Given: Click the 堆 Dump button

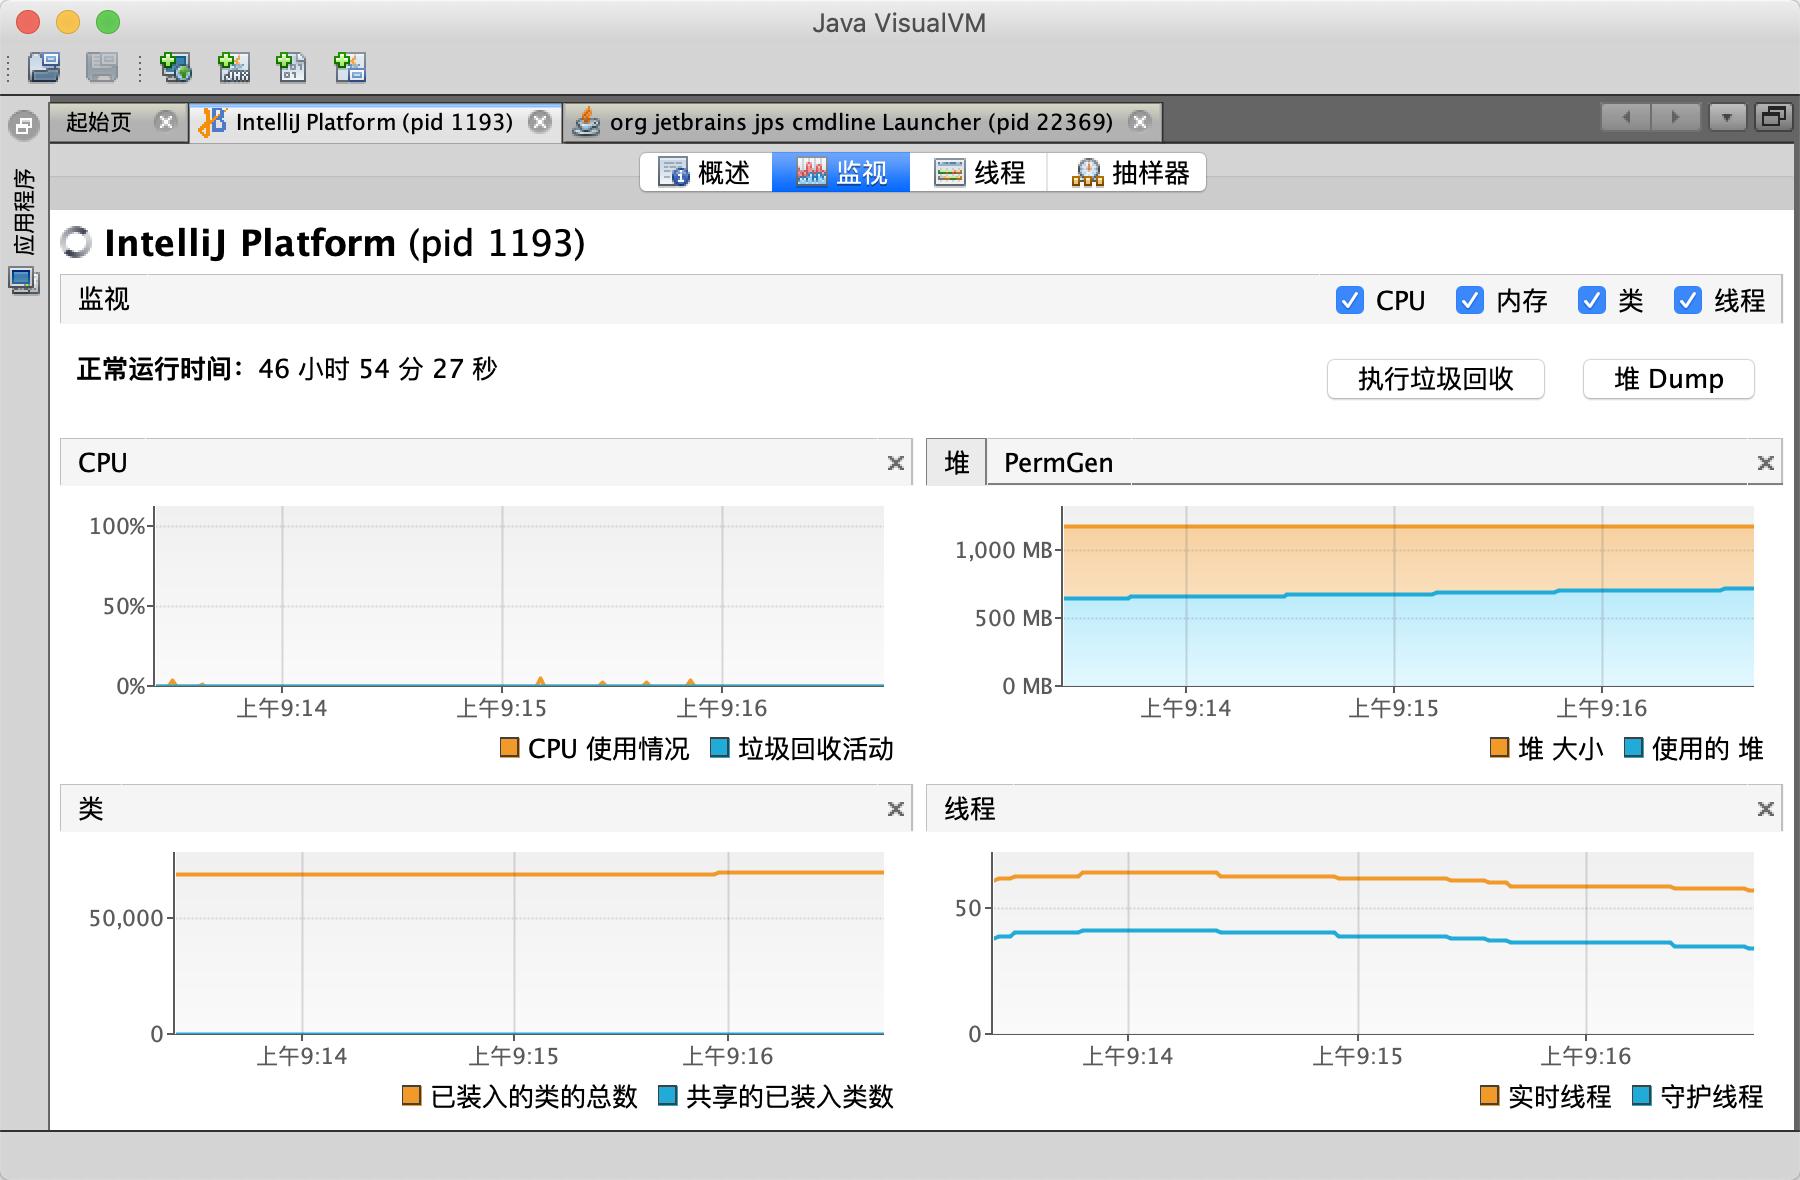Looking at the screenshot, I should (1668, 379).
